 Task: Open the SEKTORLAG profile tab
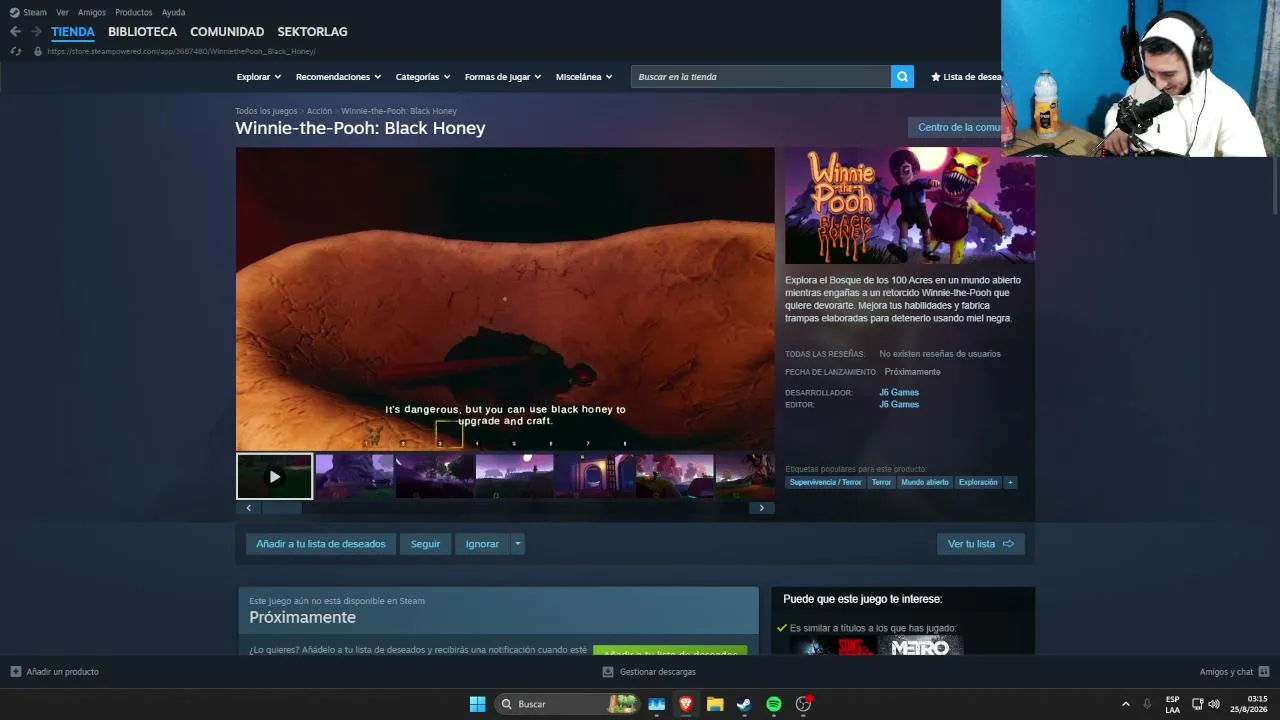pyautogui.click(x=313, y=32)
